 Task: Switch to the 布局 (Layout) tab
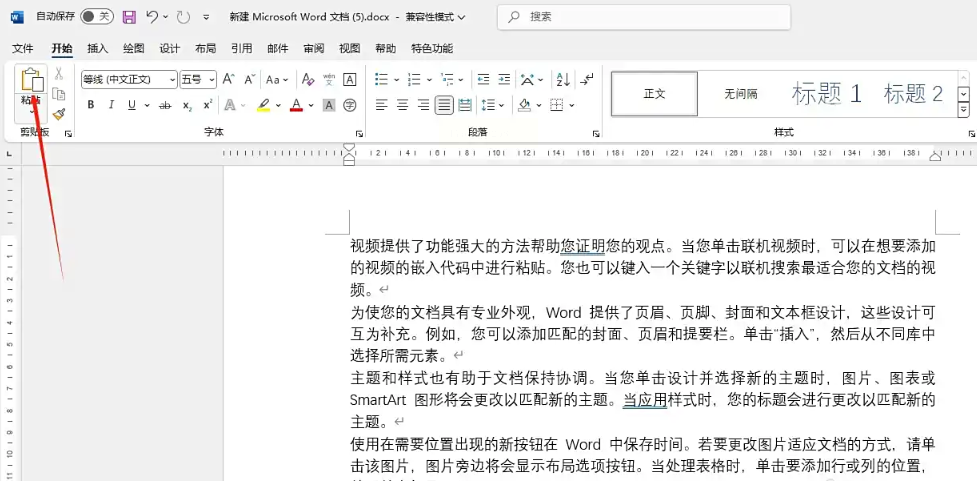point(205,48)
